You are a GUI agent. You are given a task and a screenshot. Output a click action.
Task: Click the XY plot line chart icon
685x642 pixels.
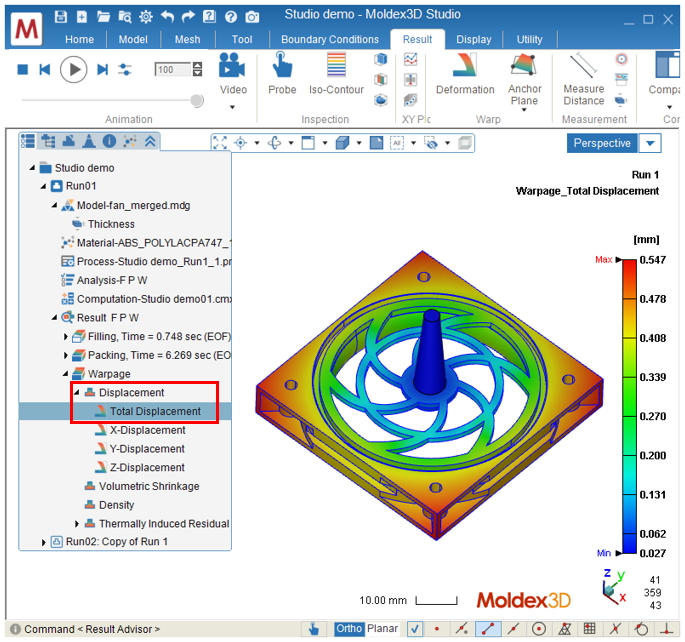(x=410, y=59)
